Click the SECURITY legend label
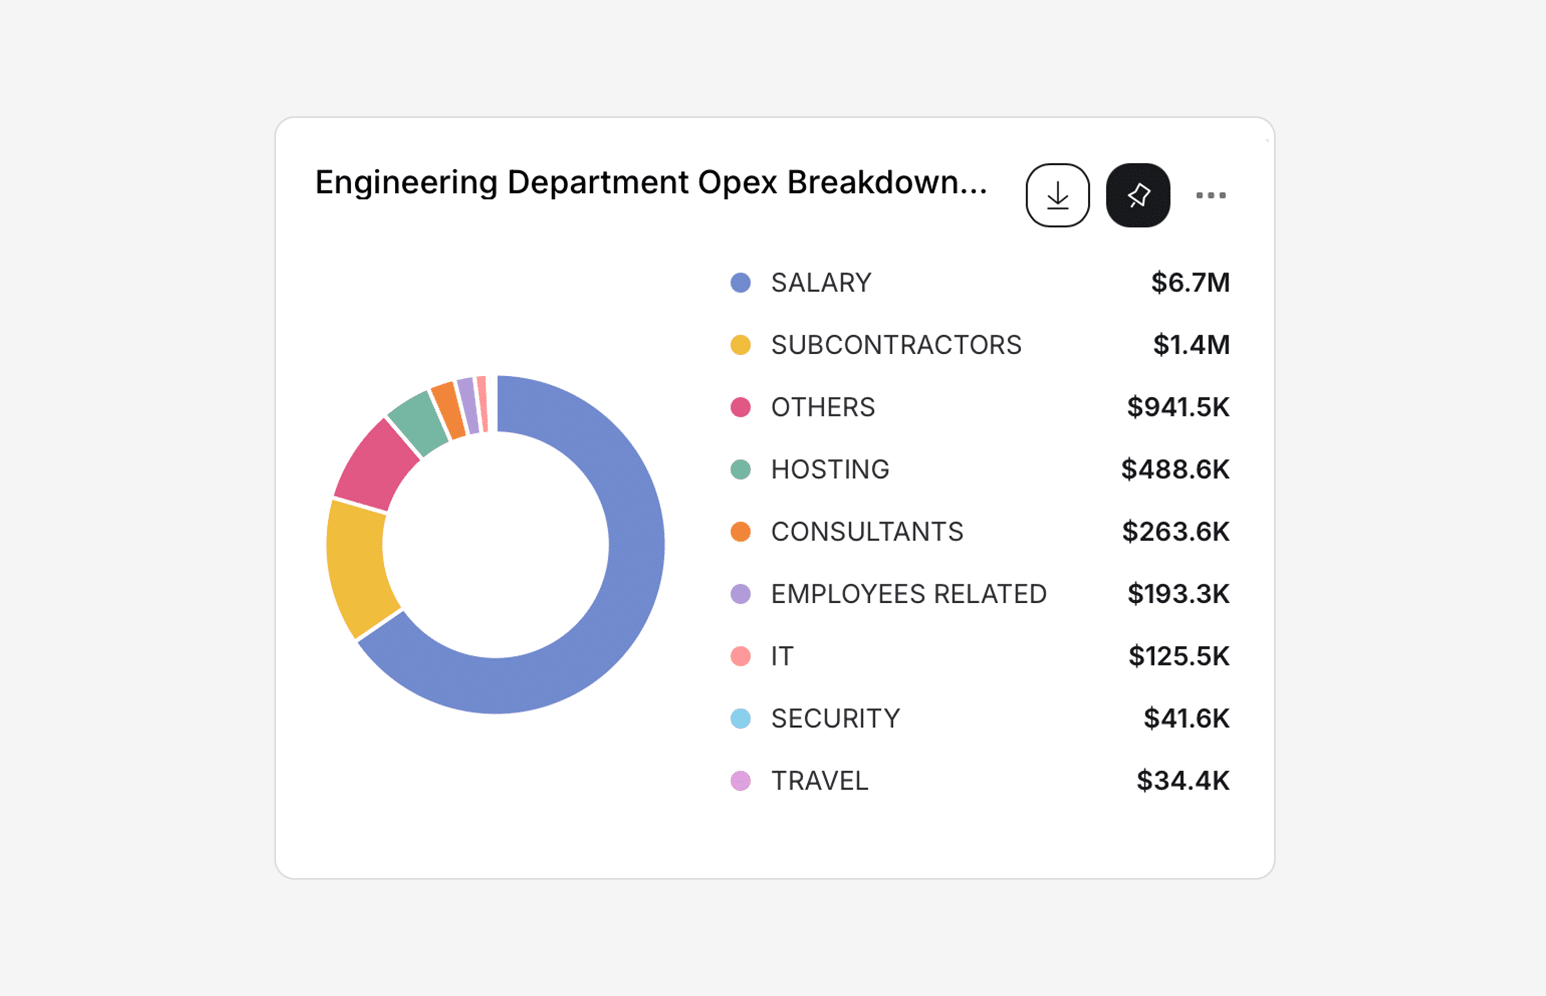 [835, 718]
